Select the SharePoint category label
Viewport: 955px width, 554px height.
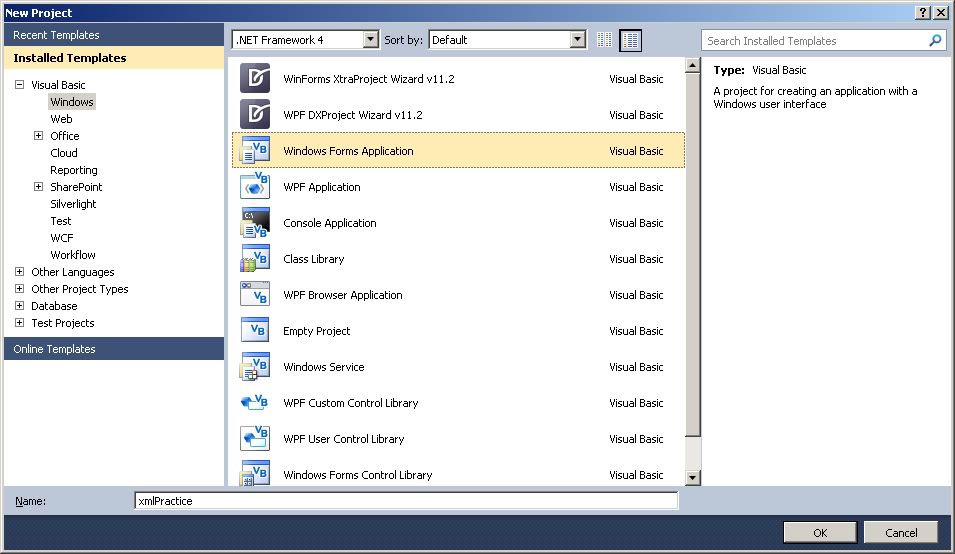pos(76,187)
